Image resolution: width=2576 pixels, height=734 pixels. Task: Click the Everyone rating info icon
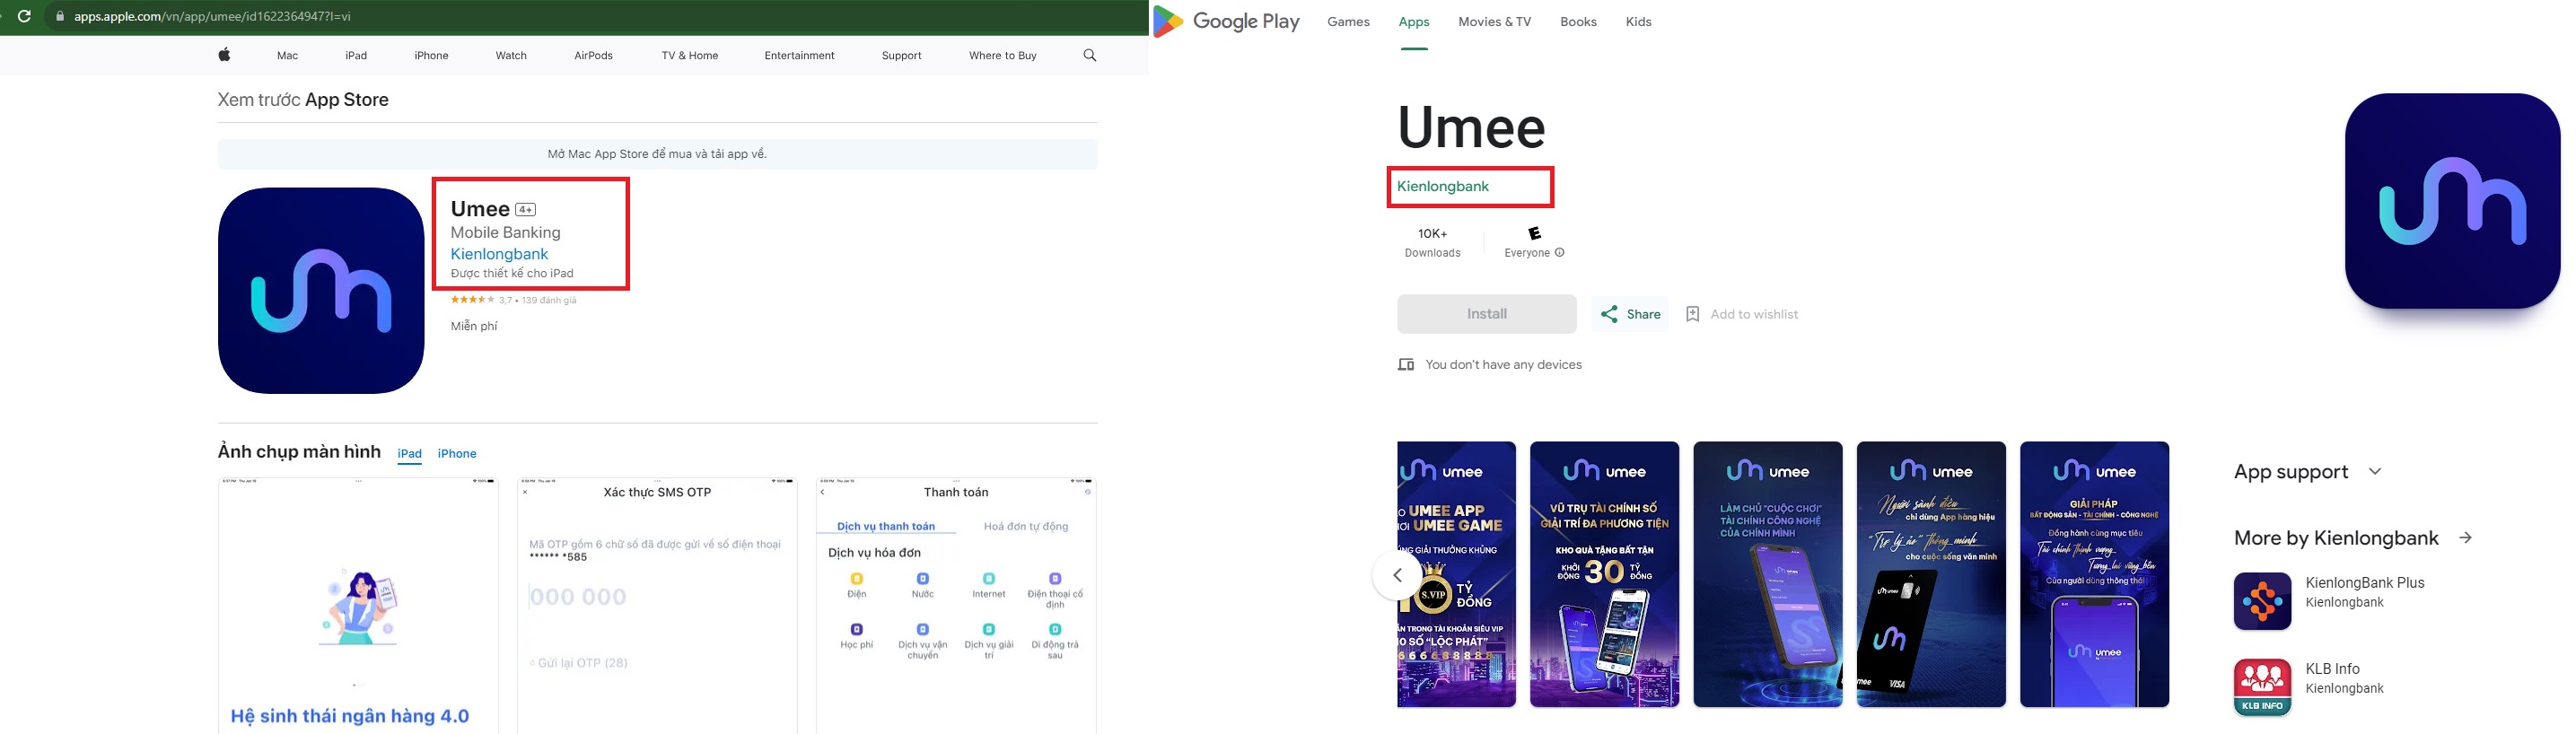pos(1560,253)
